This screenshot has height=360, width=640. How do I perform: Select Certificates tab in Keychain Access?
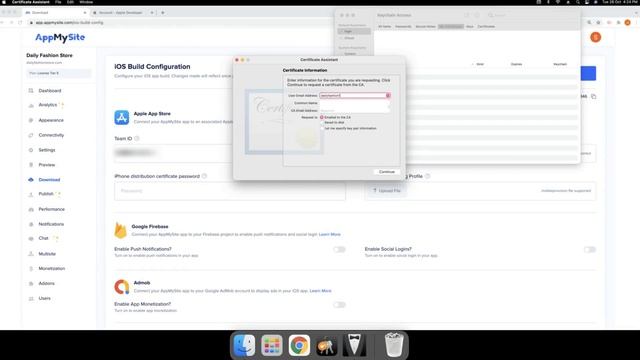click(486, 27)
